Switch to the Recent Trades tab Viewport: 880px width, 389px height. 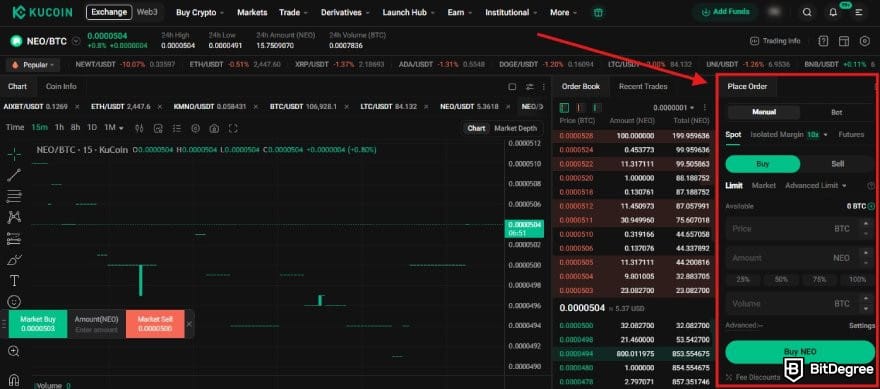[x=643, y=86]
